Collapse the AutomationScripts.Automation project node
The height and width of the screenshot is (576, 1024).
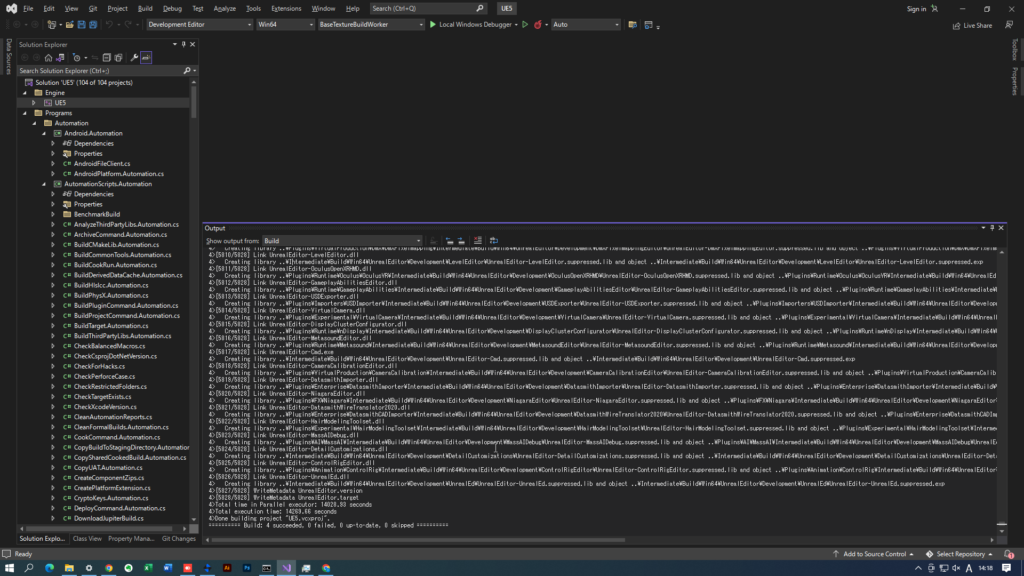tap(44, 184)
